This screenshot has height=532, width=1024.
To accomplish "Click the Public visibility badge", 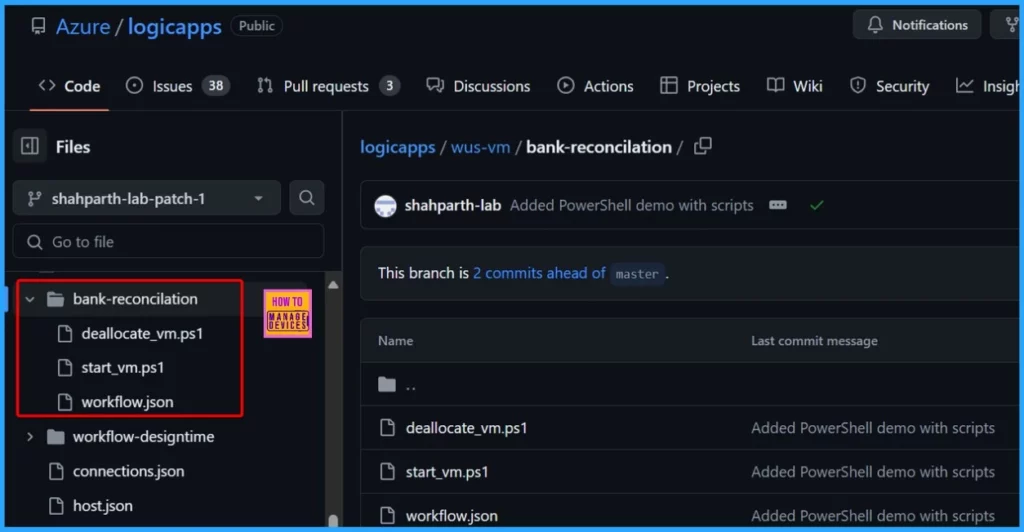I will pyautogui.click(x=257, y=25).
